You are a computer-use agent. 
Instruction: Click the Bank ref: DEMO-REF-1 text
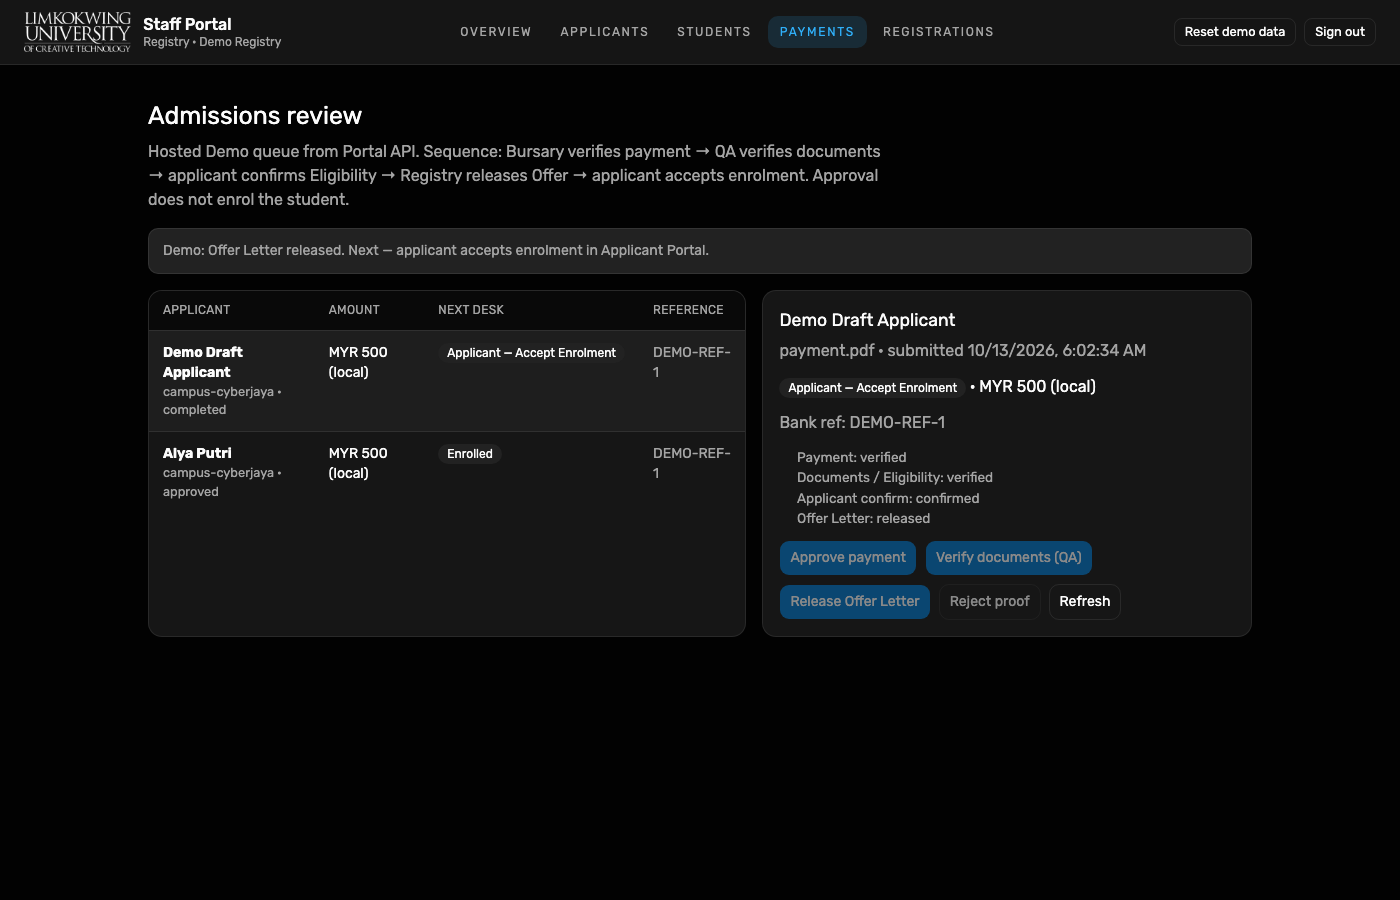click(862, 423)
